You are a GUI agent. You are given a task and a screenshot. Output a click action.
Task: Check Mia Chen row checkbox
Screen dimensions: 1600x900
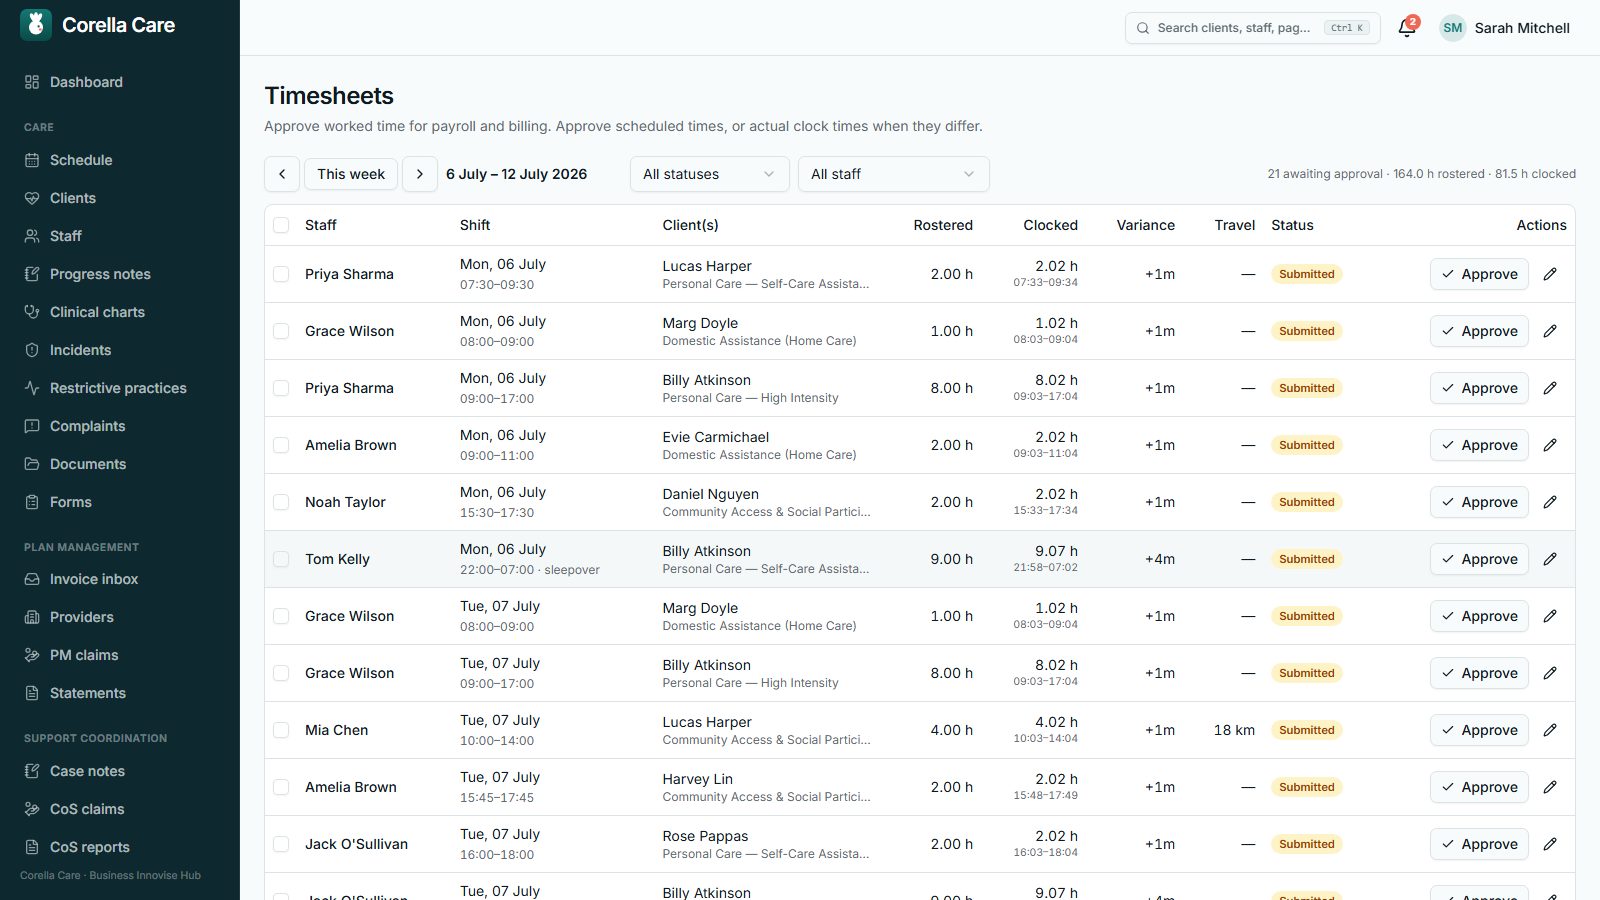click(x=281, y=730)
